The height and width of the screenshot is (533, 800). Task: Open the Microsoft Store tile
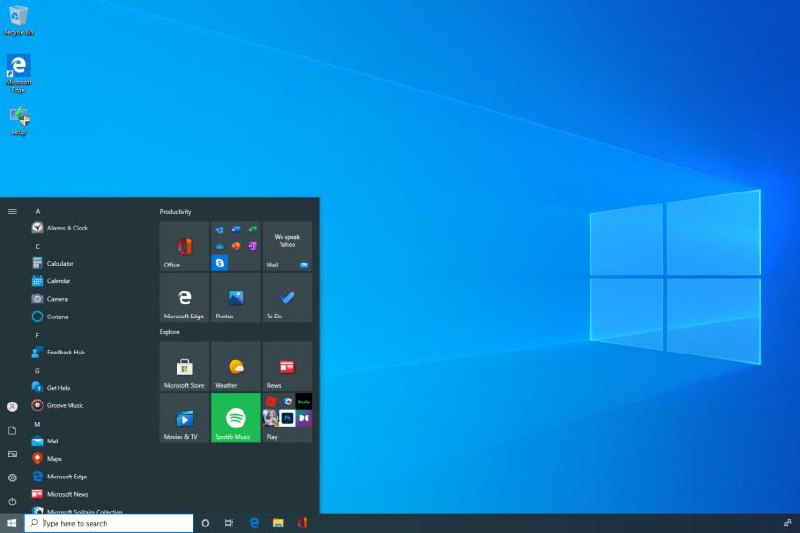[184, 366]
